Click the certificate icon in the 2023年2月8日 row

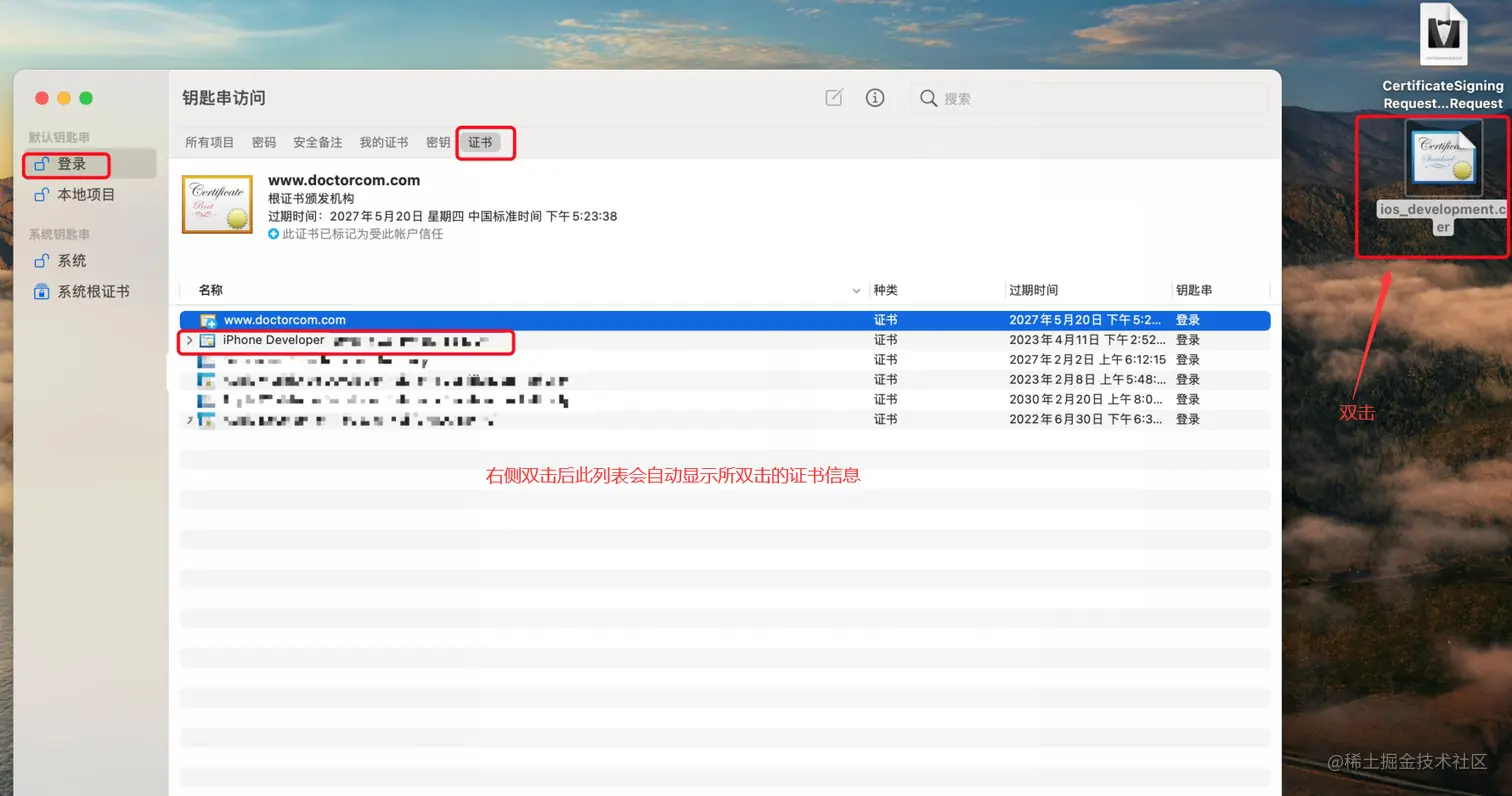[x=207, y=381]
